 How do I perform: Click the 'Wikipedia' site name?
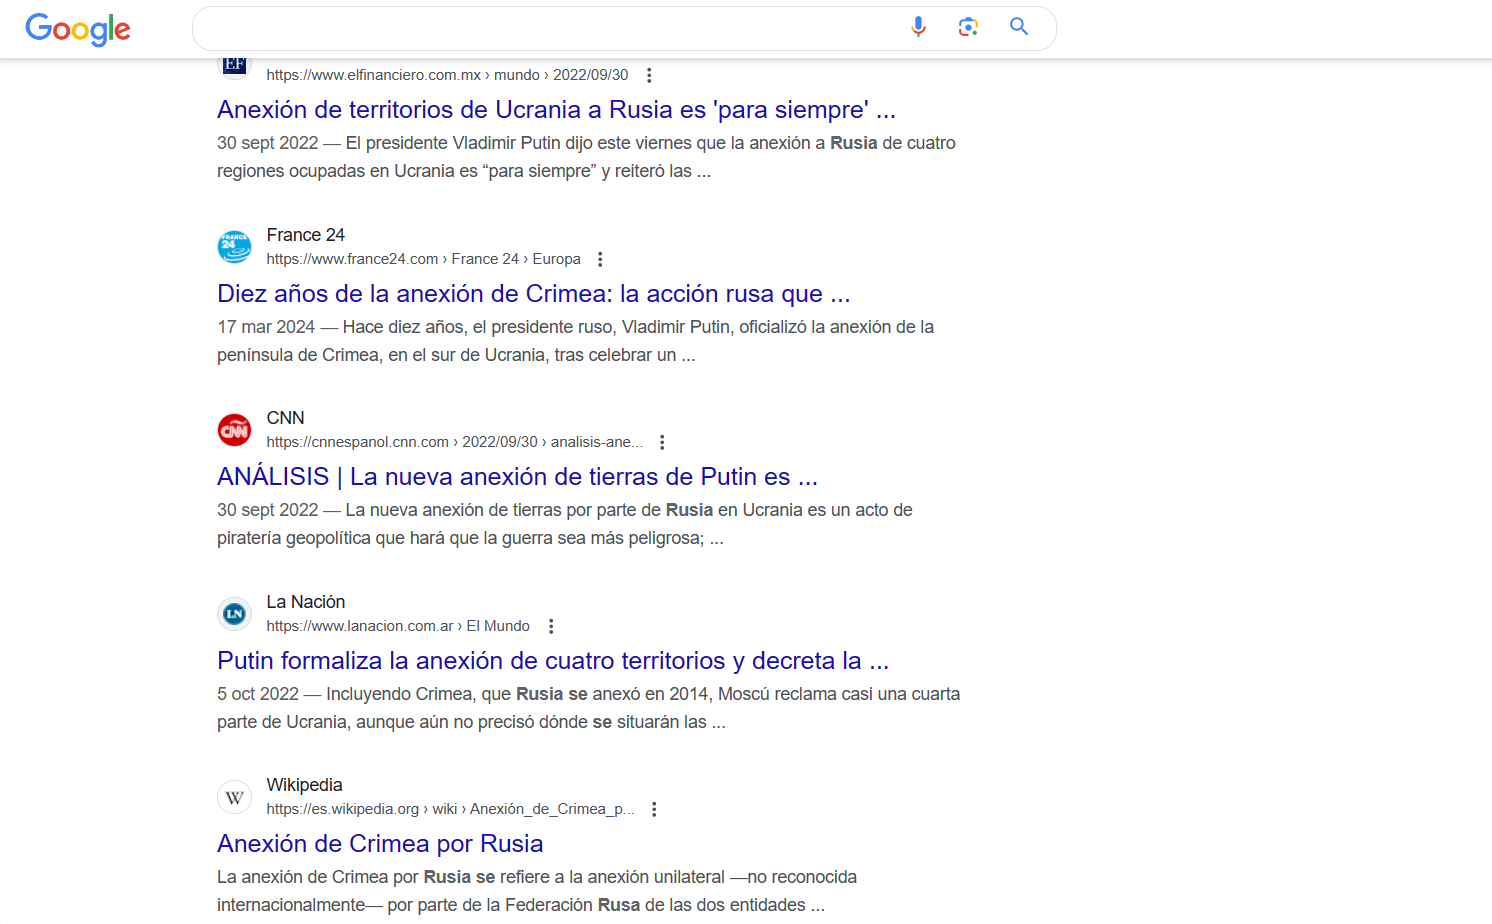coord(304,785)
